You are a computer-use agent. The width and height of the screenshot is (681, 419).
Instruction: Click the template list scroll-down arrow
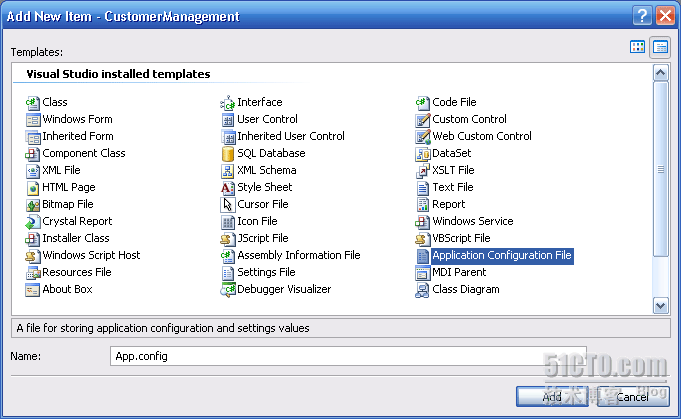coord(660,306)
